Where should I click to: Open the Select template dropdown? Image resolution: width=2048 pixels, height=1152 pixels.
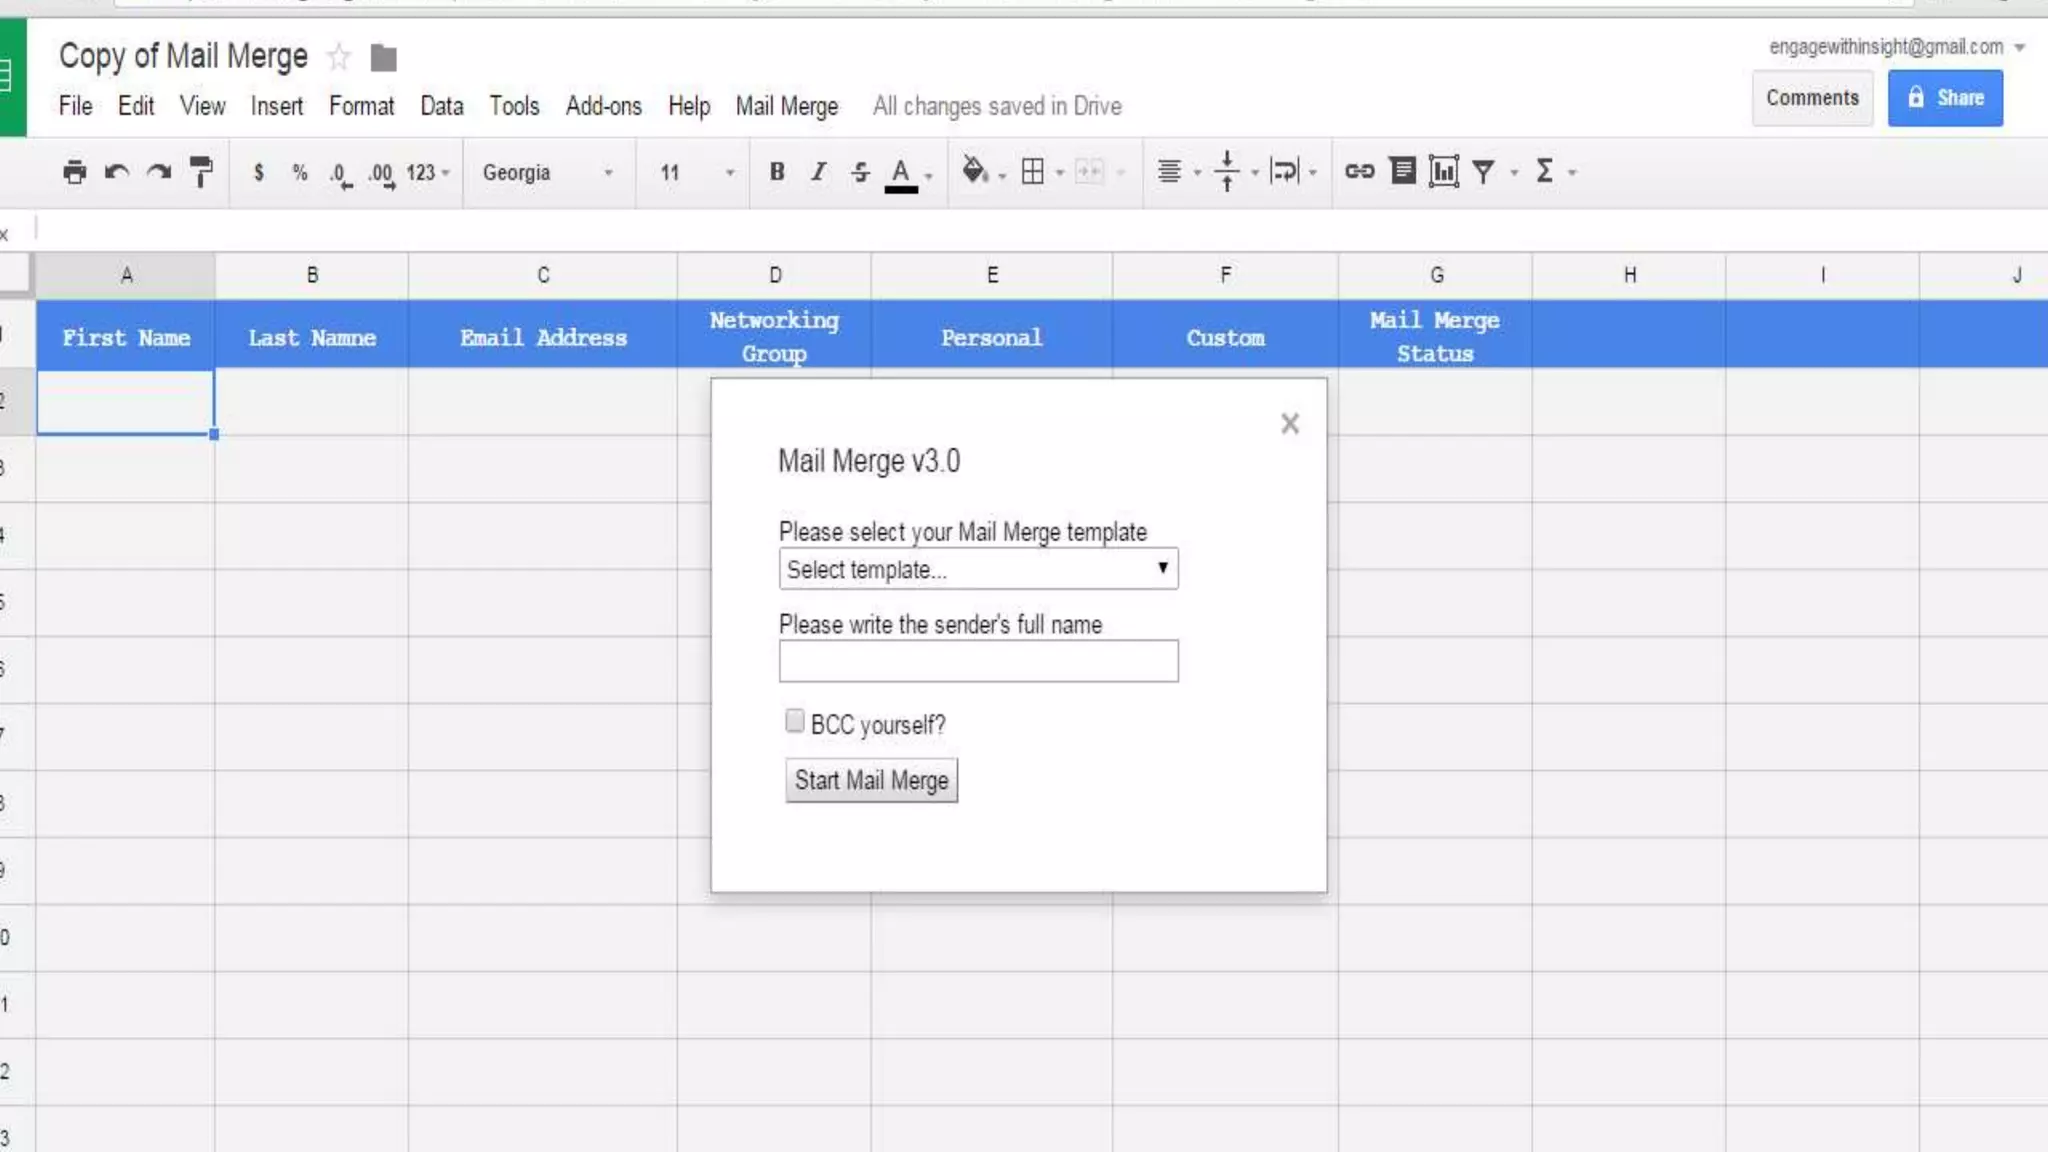pos(978,569)
